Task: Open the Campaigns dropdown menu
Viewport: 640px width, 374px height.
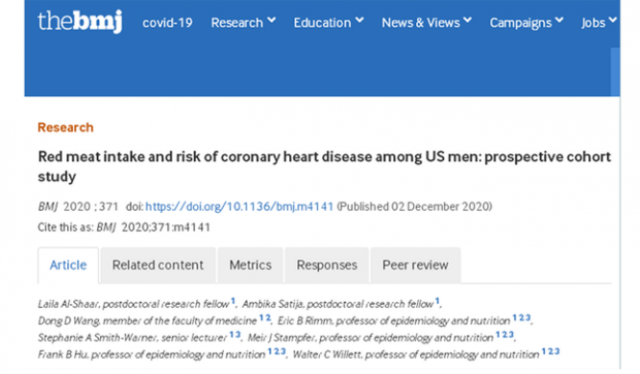Action: 527,23
